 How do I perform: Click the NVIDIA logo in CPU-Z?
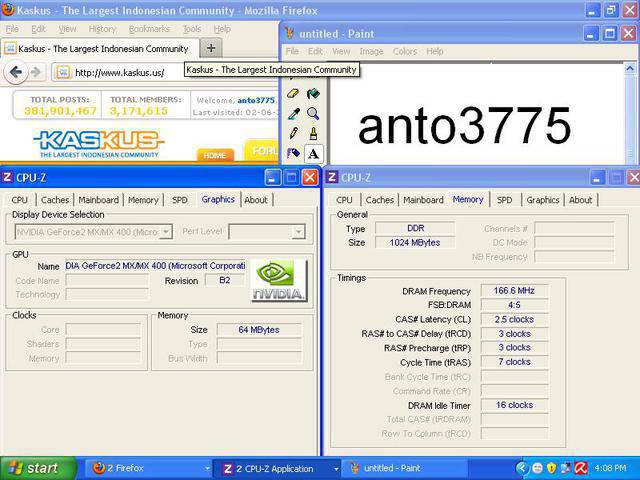pos(279,280)
